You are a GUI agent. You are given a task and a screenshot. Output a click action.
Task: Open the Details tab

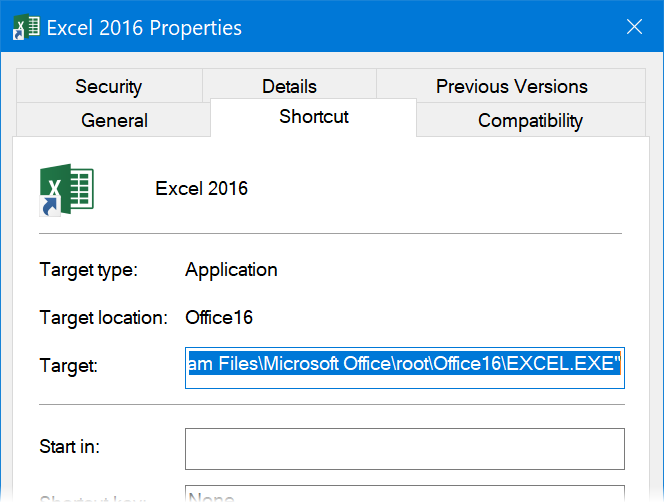(289, 86)
